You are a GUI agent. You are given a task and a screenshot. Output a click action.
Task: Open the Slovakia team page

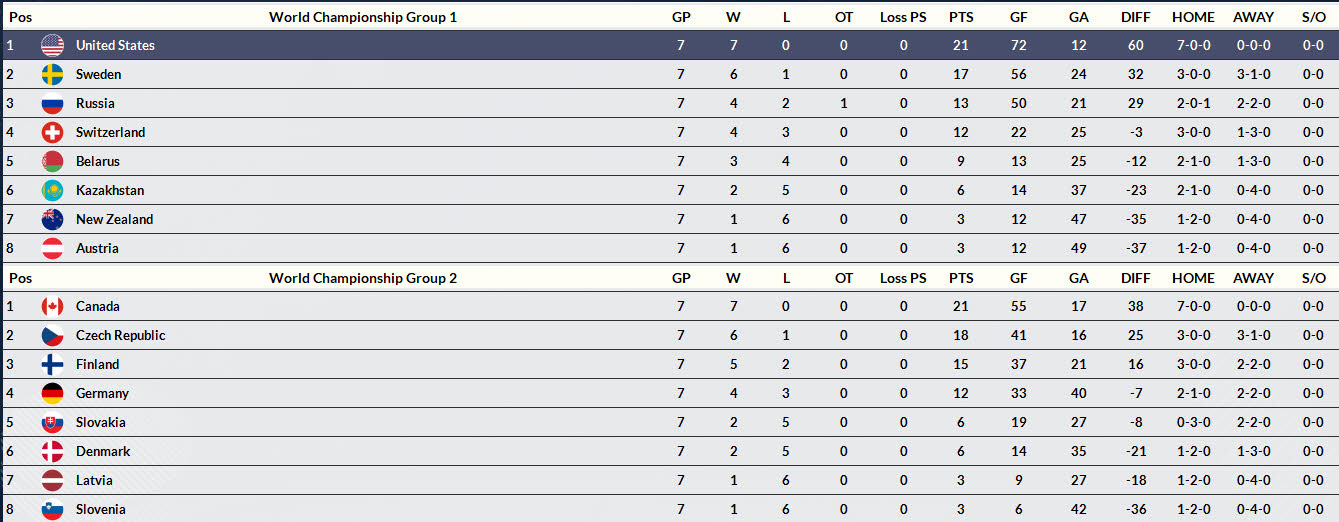100,422
